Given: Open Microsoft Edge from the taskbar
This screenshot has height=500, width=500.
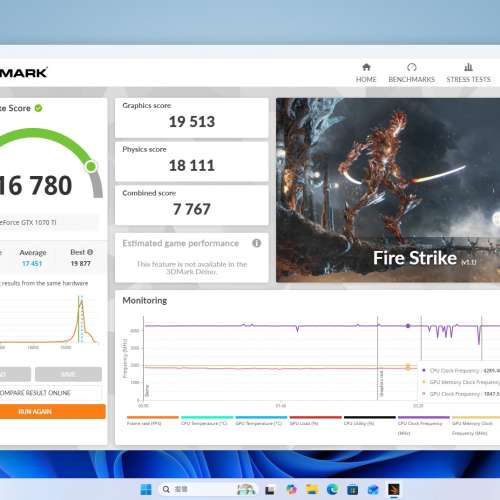Looking at the screenshot, I should 332,489.
